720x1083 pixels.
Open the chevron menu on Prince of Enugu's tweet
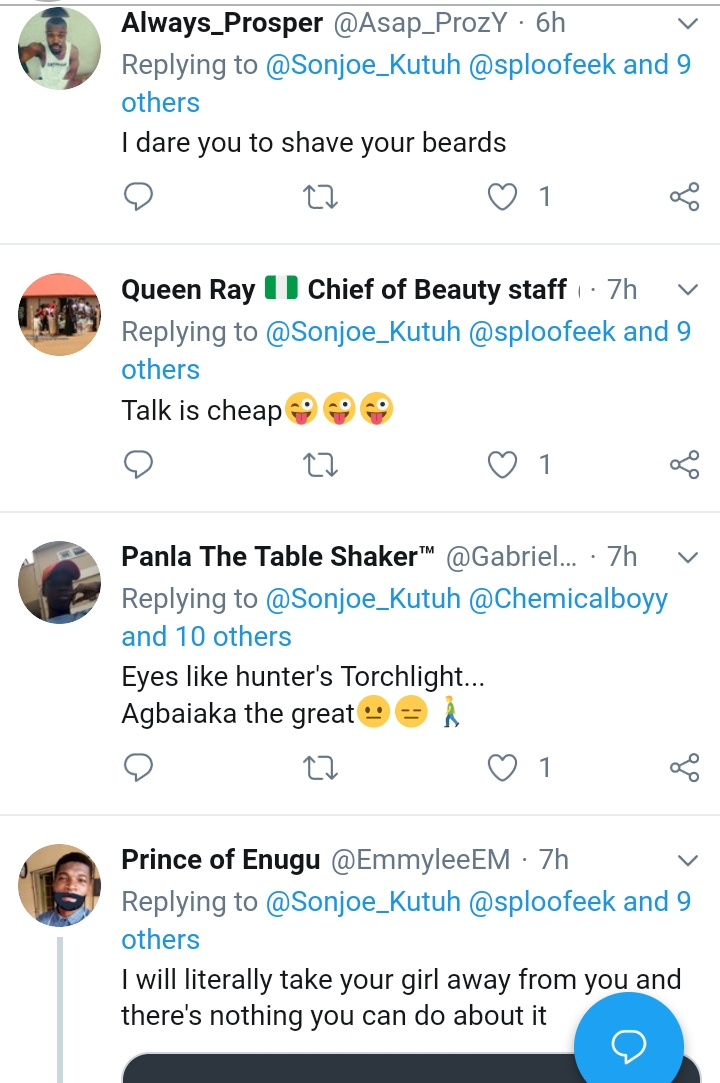[x=688, y=860]
